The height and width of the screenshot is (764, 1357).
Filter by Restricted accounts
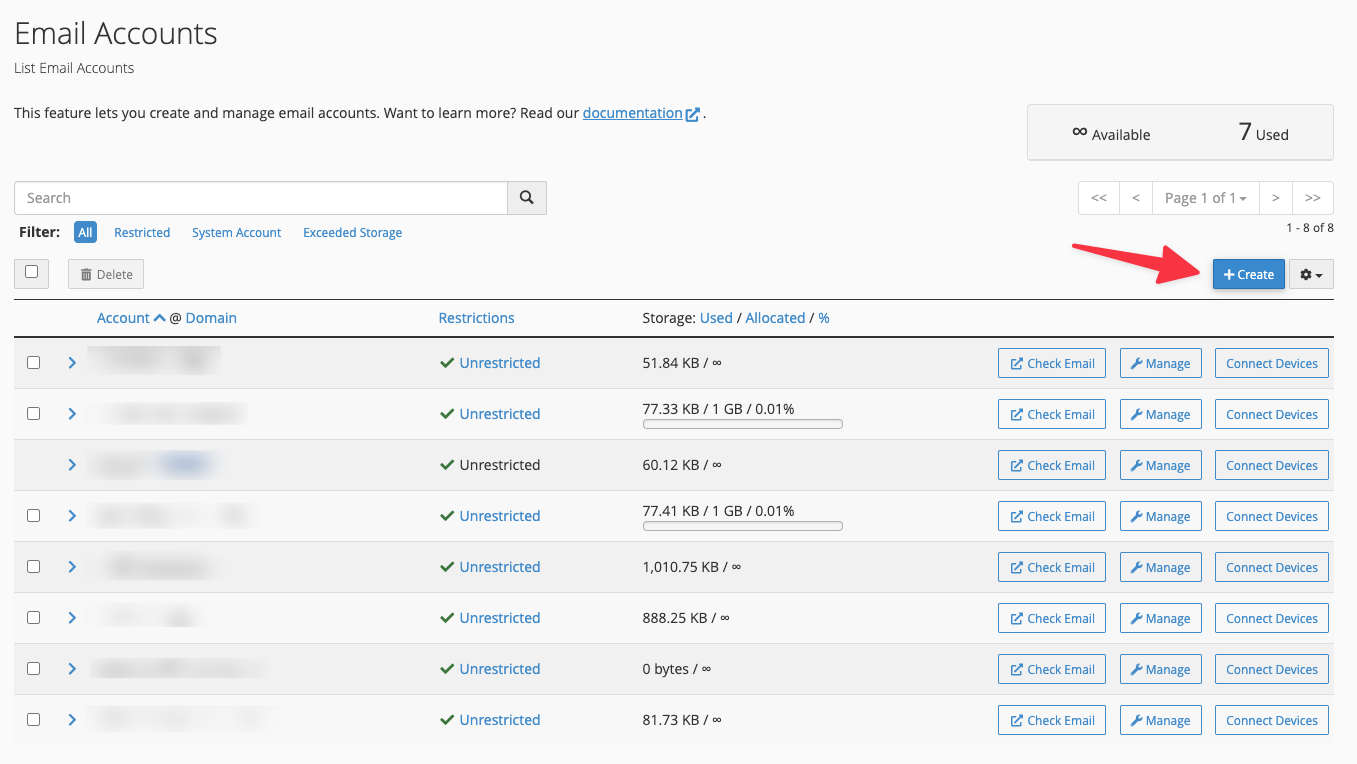(142, 233)
